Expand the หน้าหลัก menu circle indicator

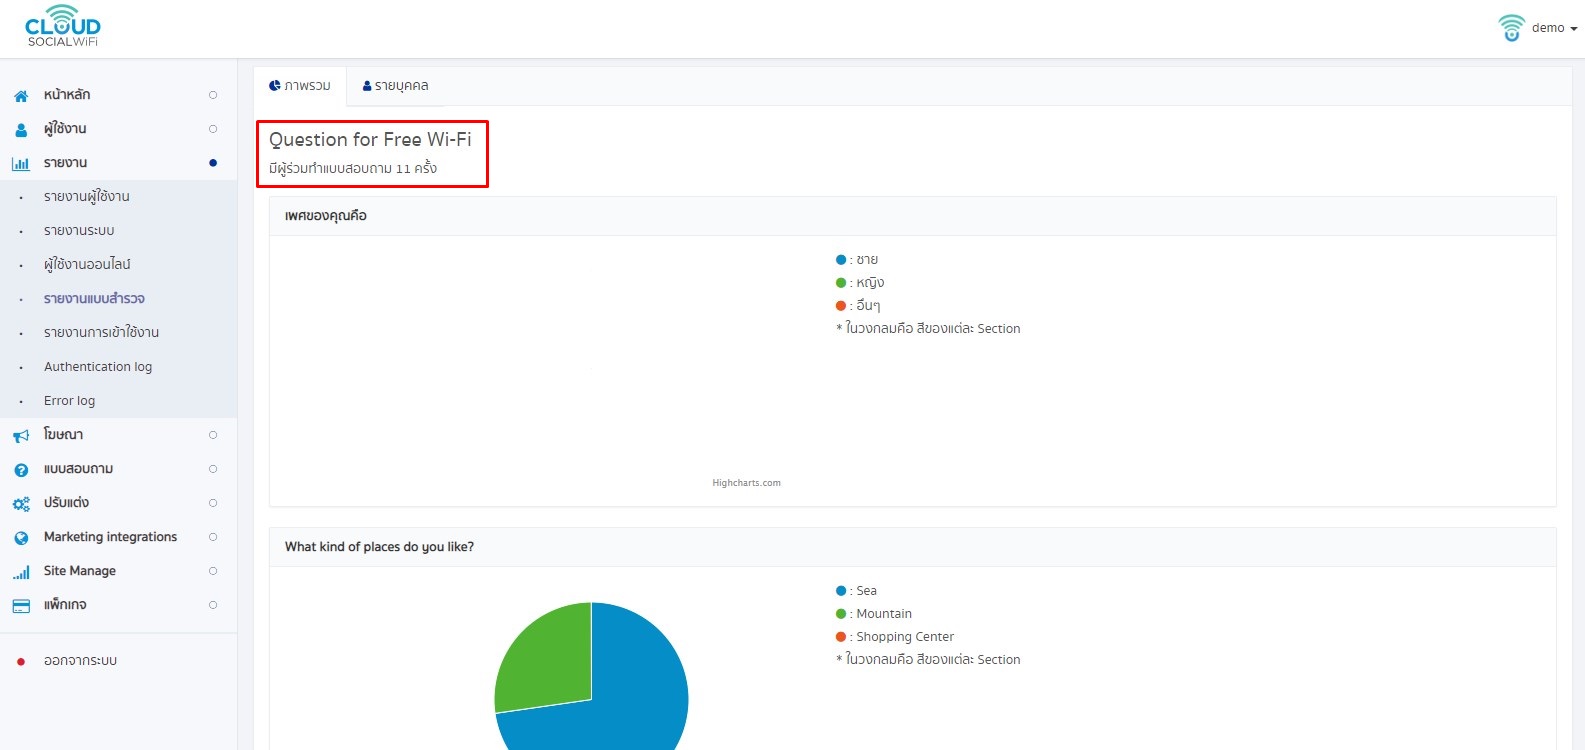[213, 95]
